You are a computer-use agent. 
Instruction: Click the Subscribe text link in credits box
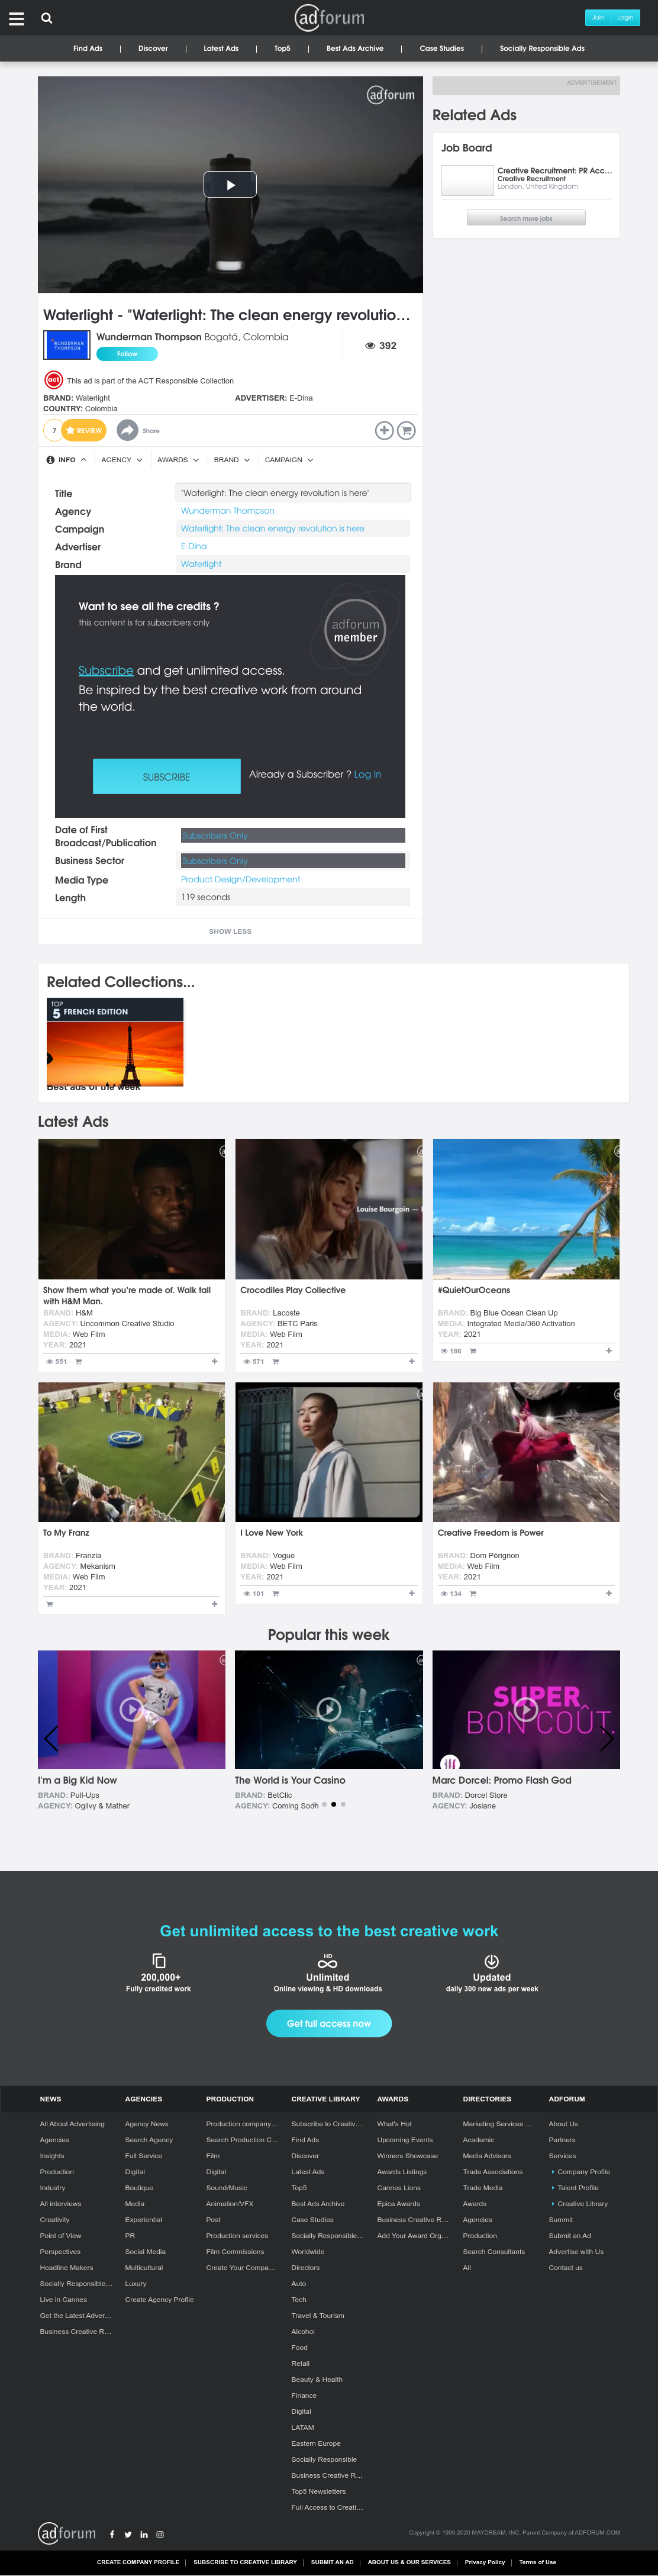click(x=105, y=671)
